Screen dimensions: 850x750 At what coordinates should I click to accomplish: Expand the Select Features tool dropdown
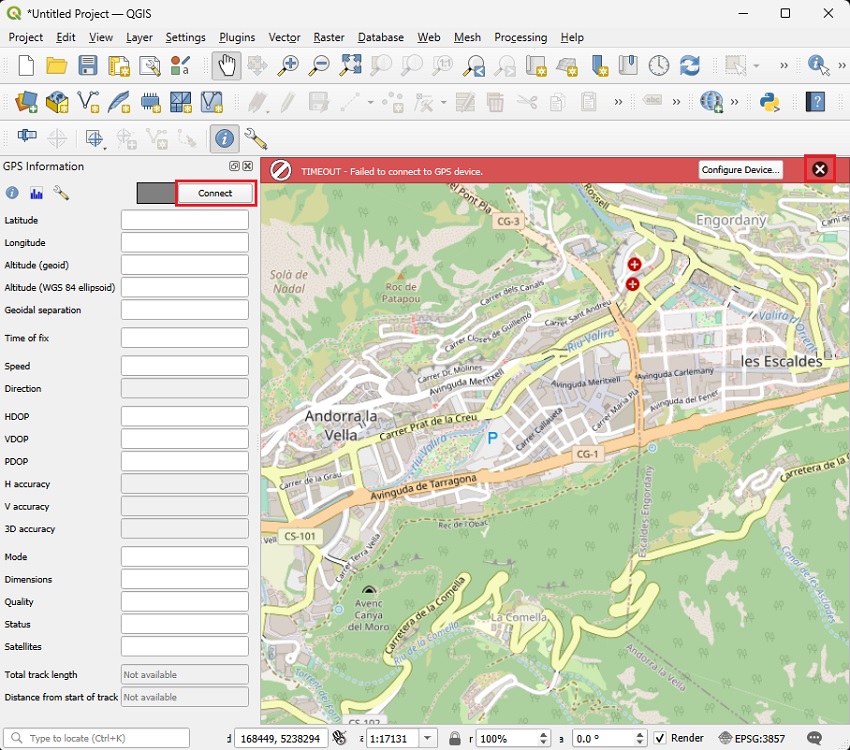click(x=757, y=66)
